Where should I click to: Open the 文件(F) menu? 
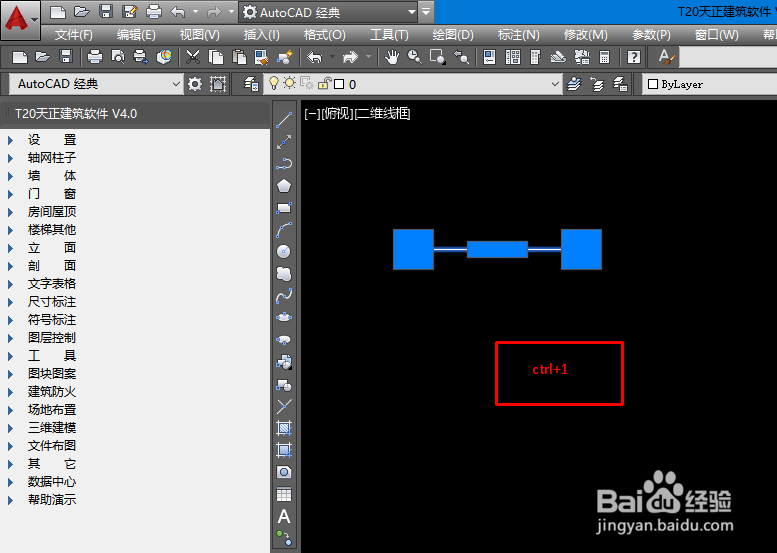point(74,35)
